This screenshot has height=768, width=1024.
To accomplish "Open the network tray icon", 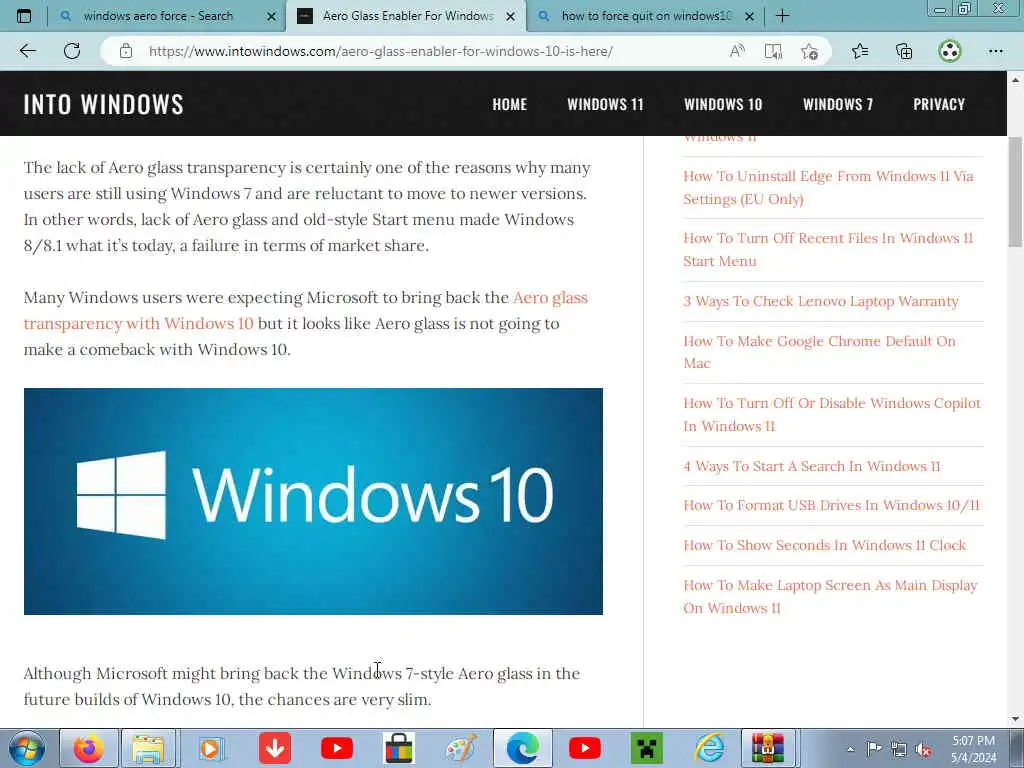I will tap(899, 749).
